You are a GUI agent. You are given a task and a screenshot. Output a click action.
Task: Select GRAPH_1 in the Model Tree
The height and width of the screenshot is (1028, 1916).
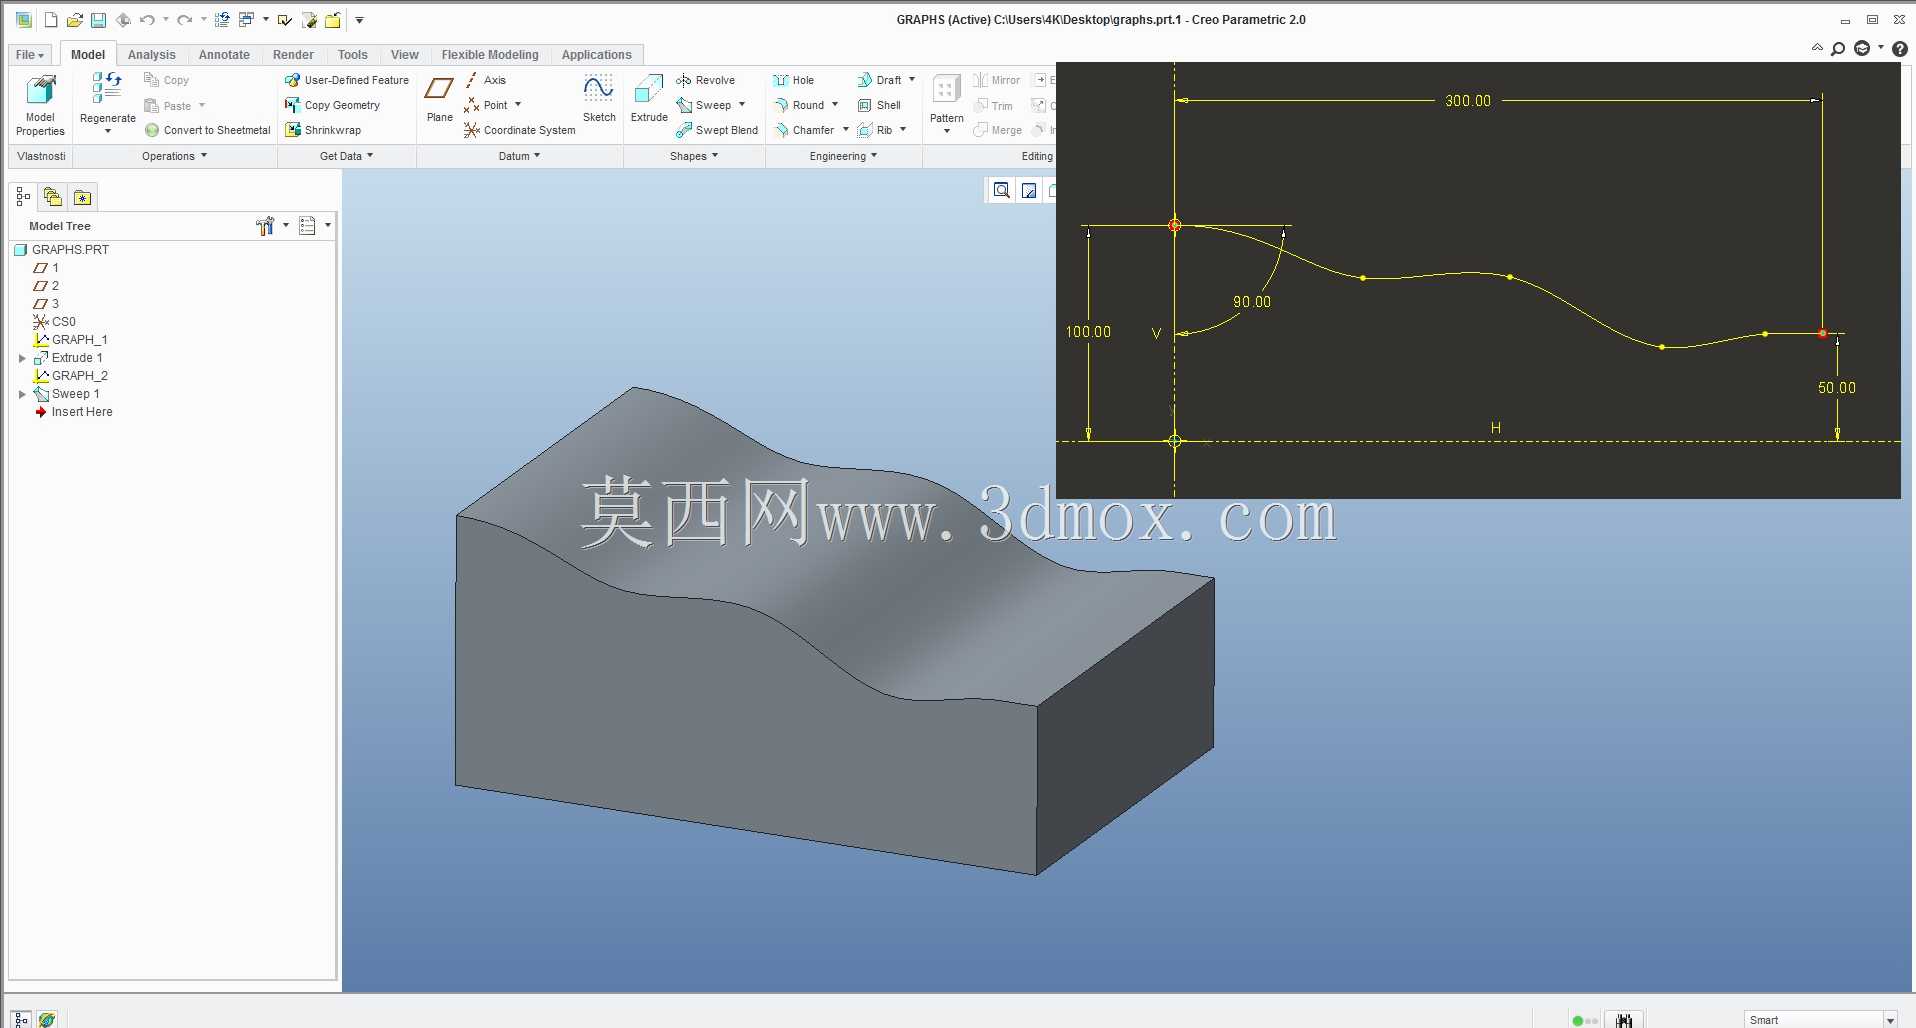point(70,340)
